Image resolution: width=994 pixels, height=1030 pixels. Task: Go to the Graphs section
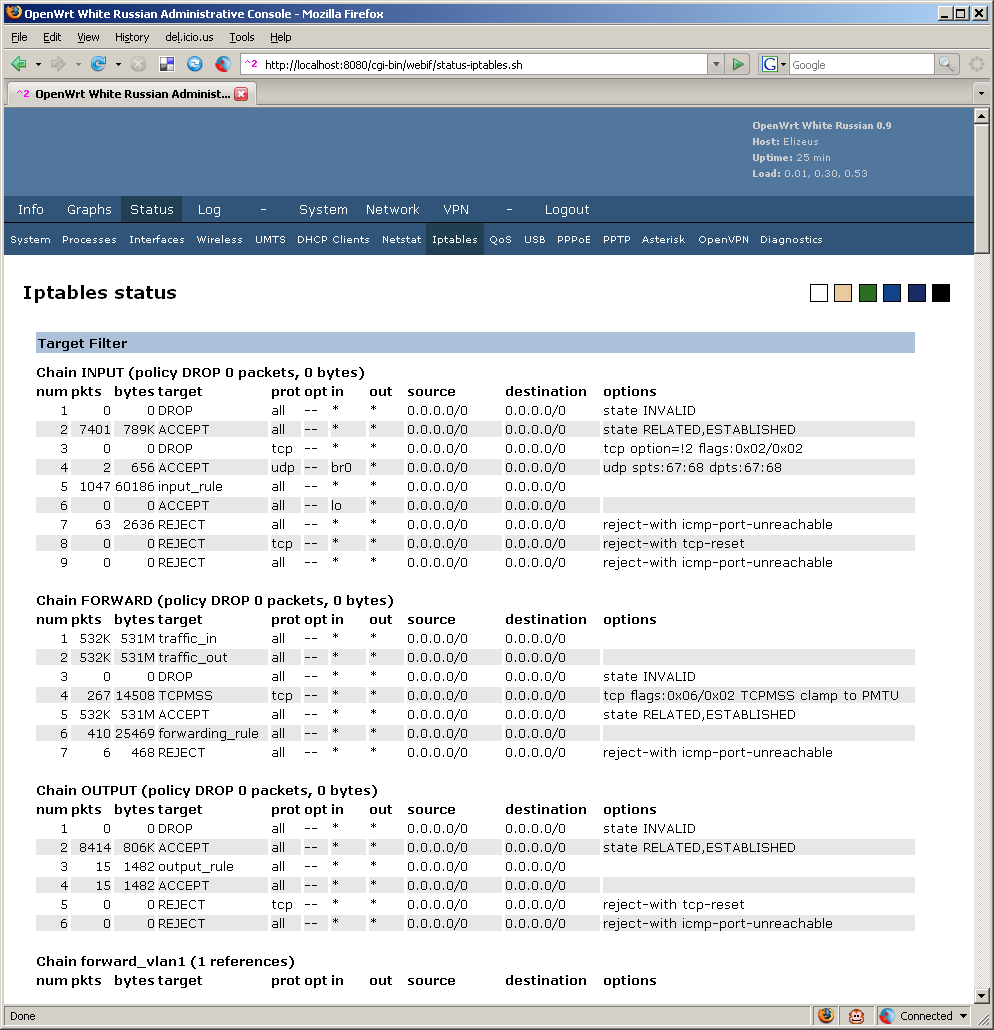click(89, 210)
